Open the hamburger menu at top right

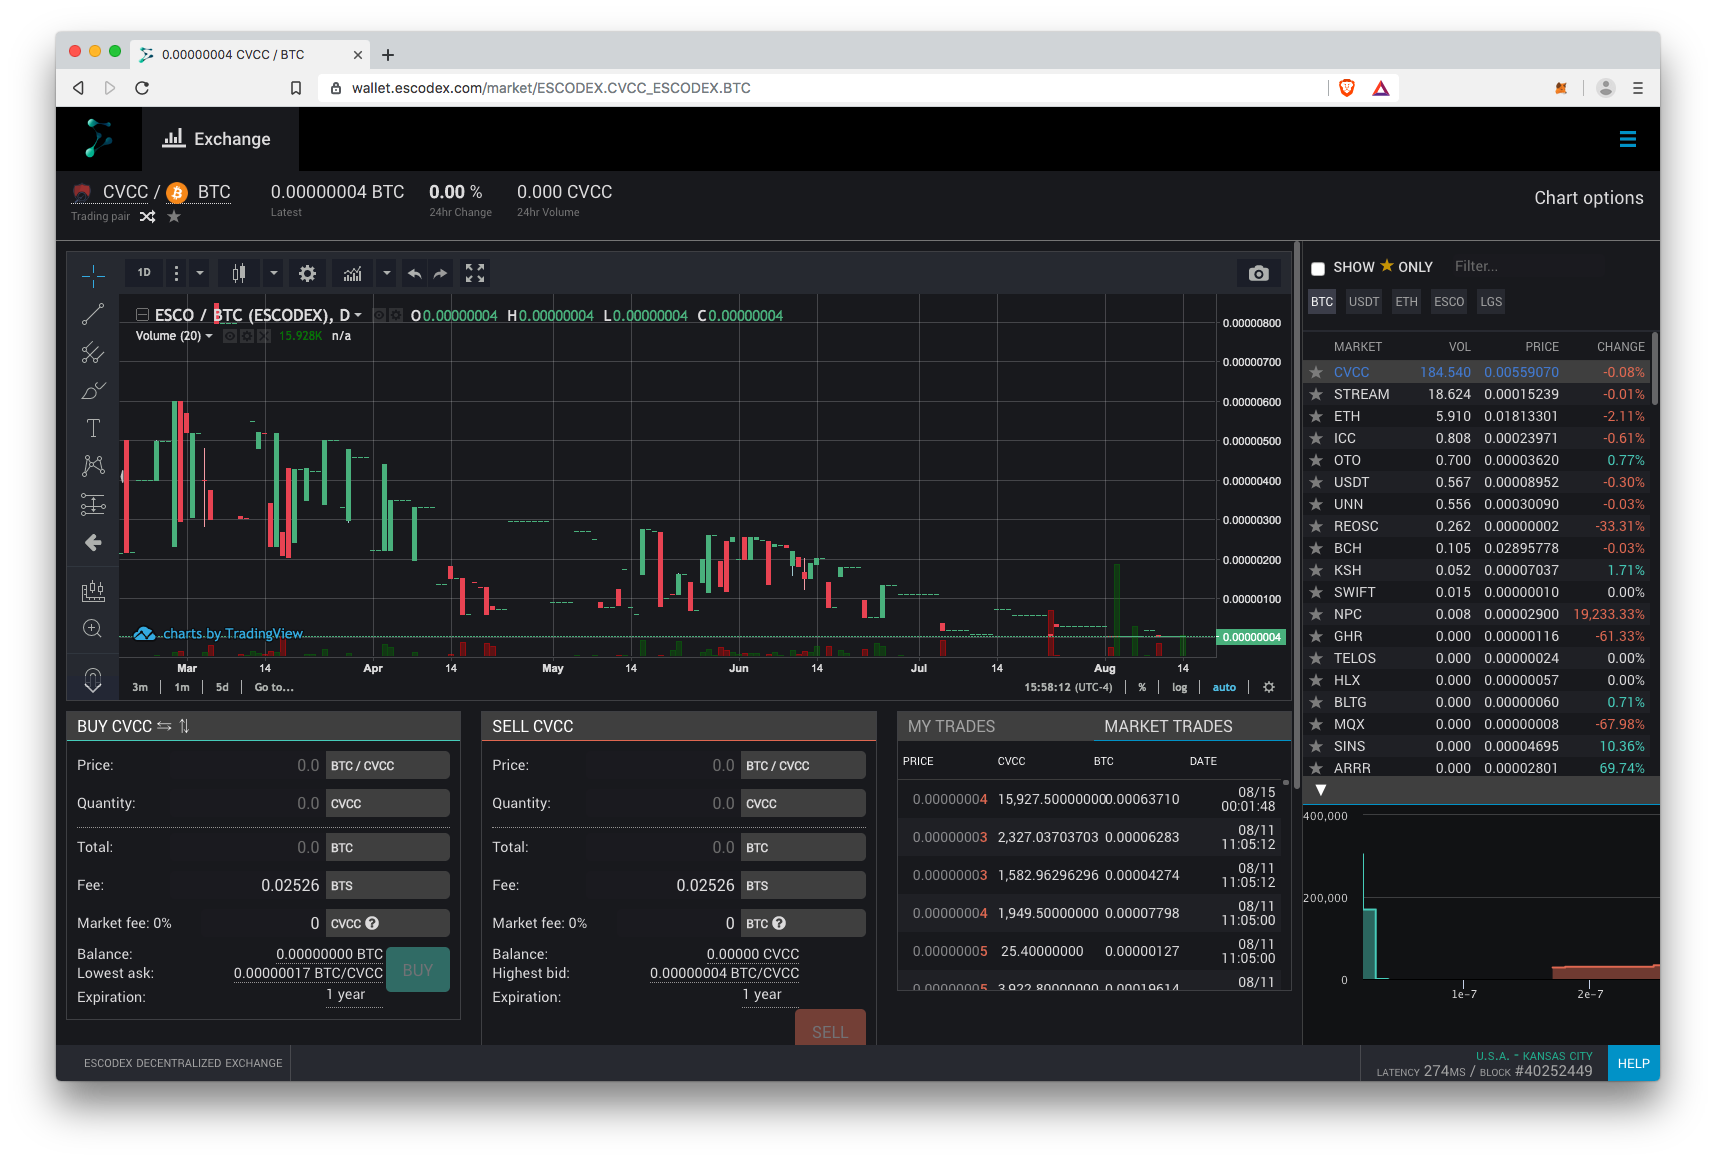1628,140
